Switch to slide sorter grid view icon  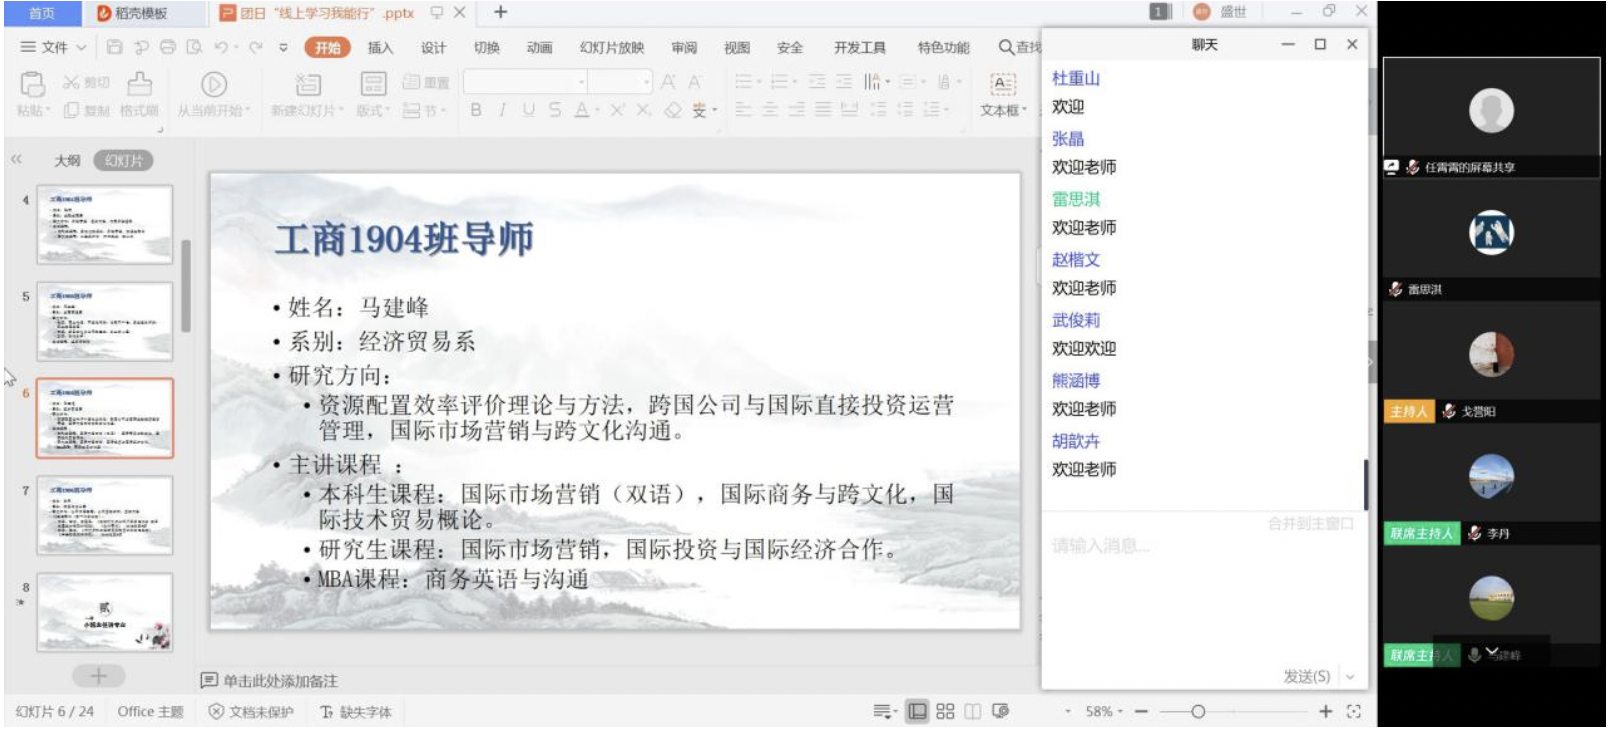coord(945,711)
